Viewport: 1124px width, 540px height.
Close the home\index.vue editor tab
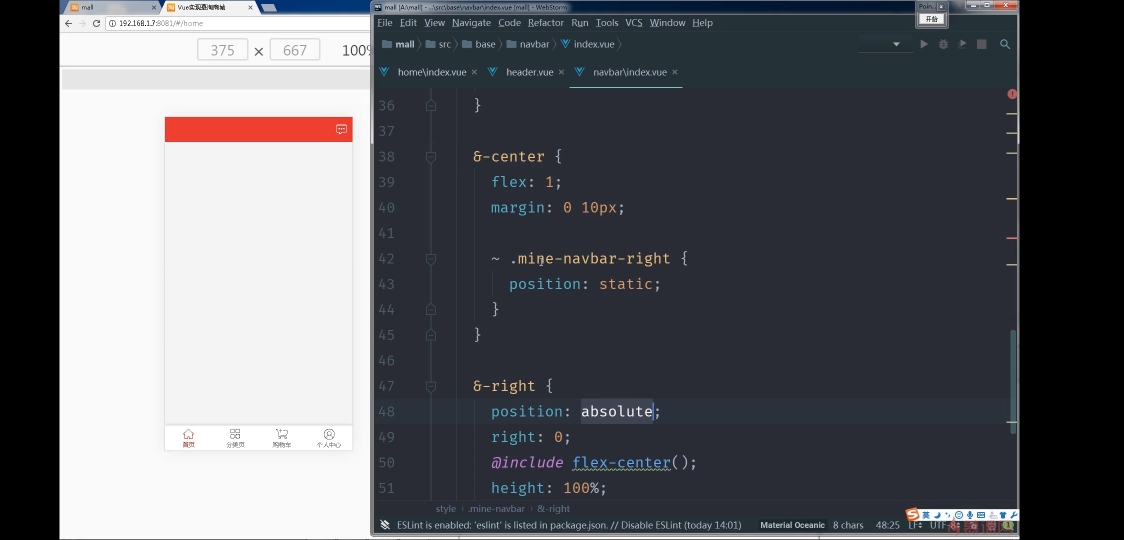pyautogui.click(x=475, y=72)
